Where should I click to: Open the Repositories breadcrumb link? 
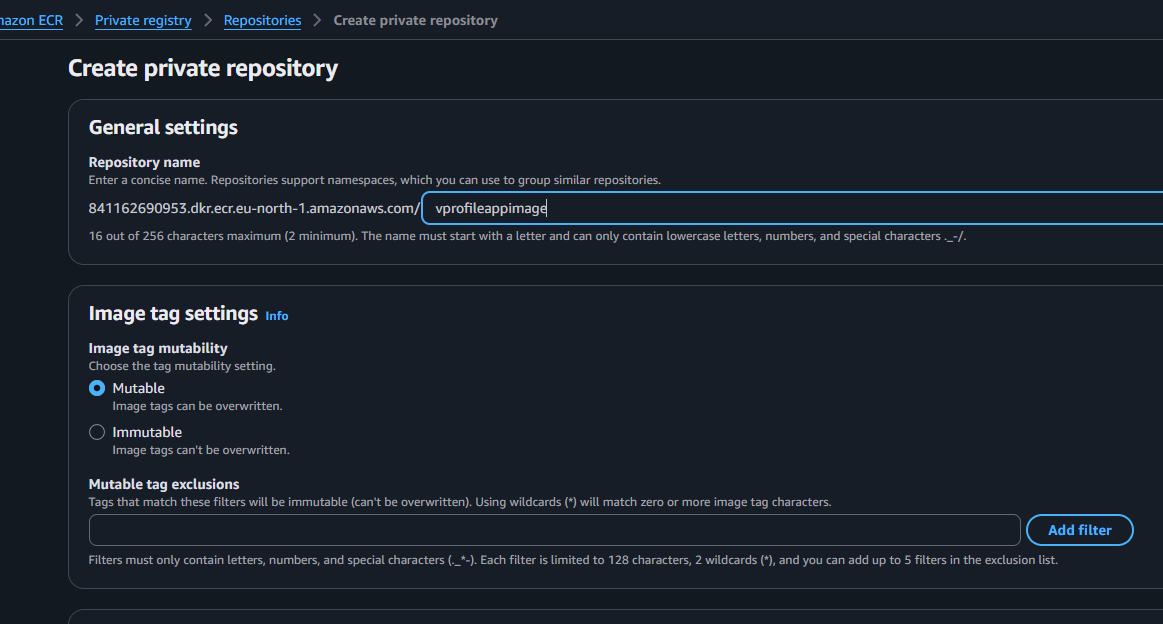tap(262, 20)
